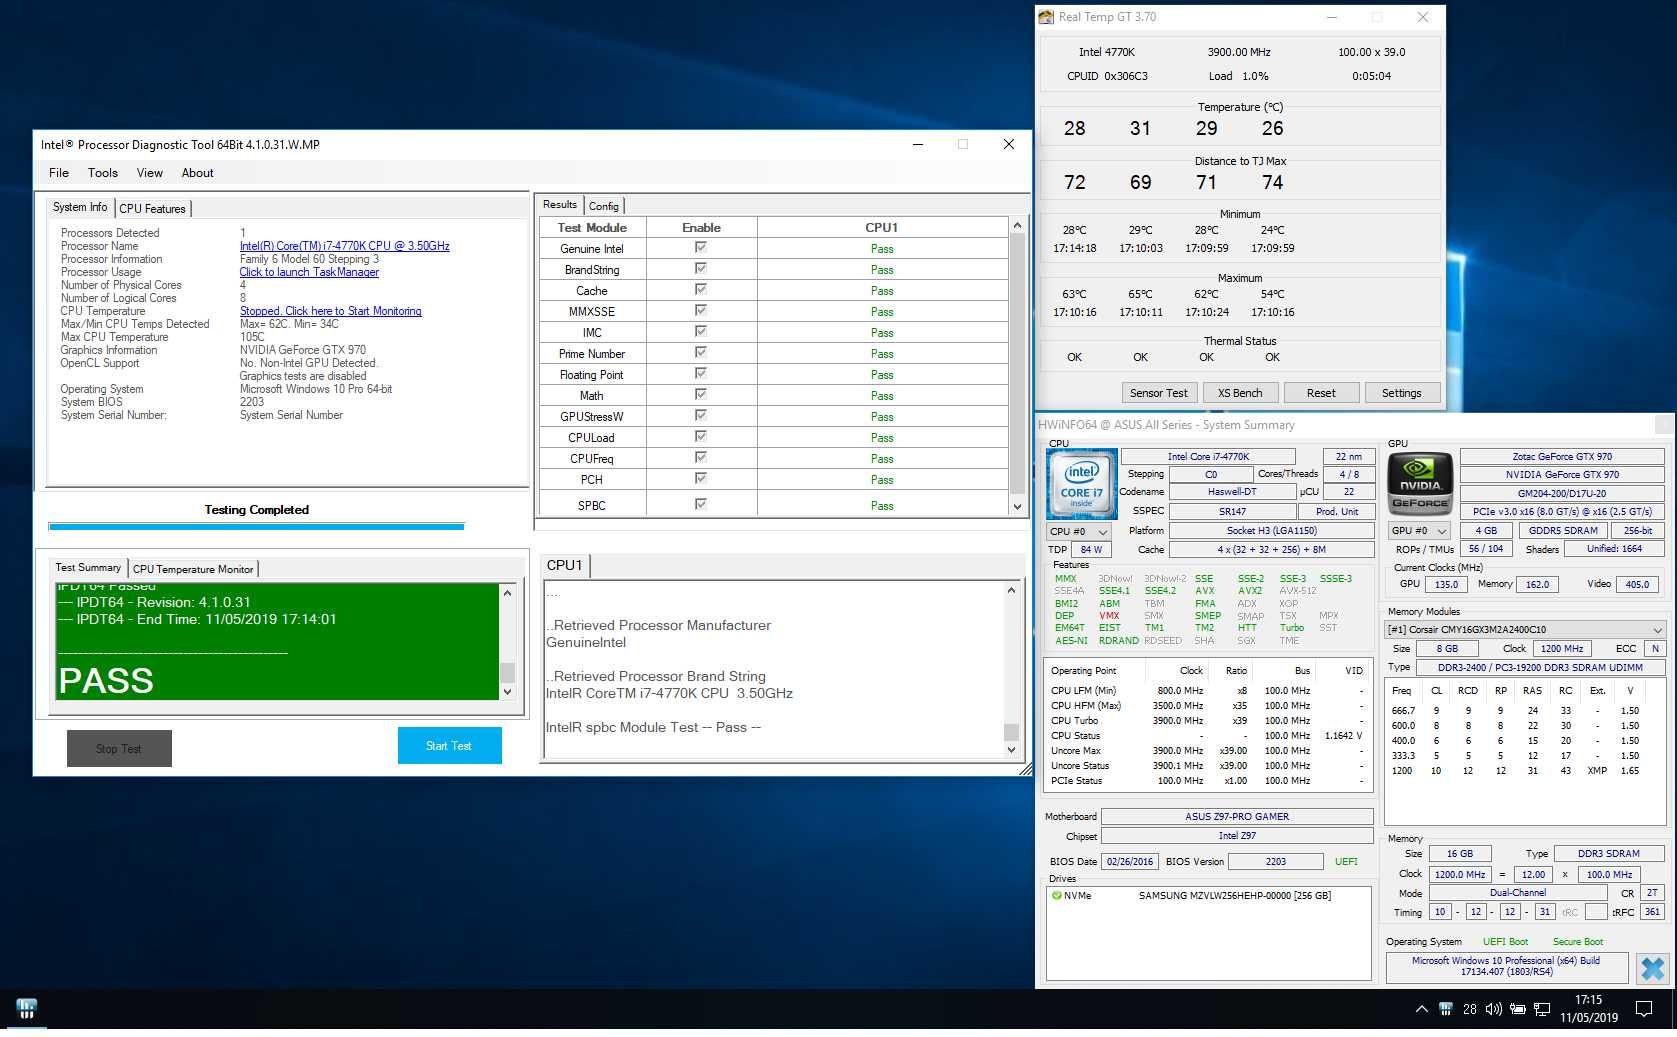Click the CPU1 log scrollbar down arrow

pyautogui.click(x=1011, y=750)
